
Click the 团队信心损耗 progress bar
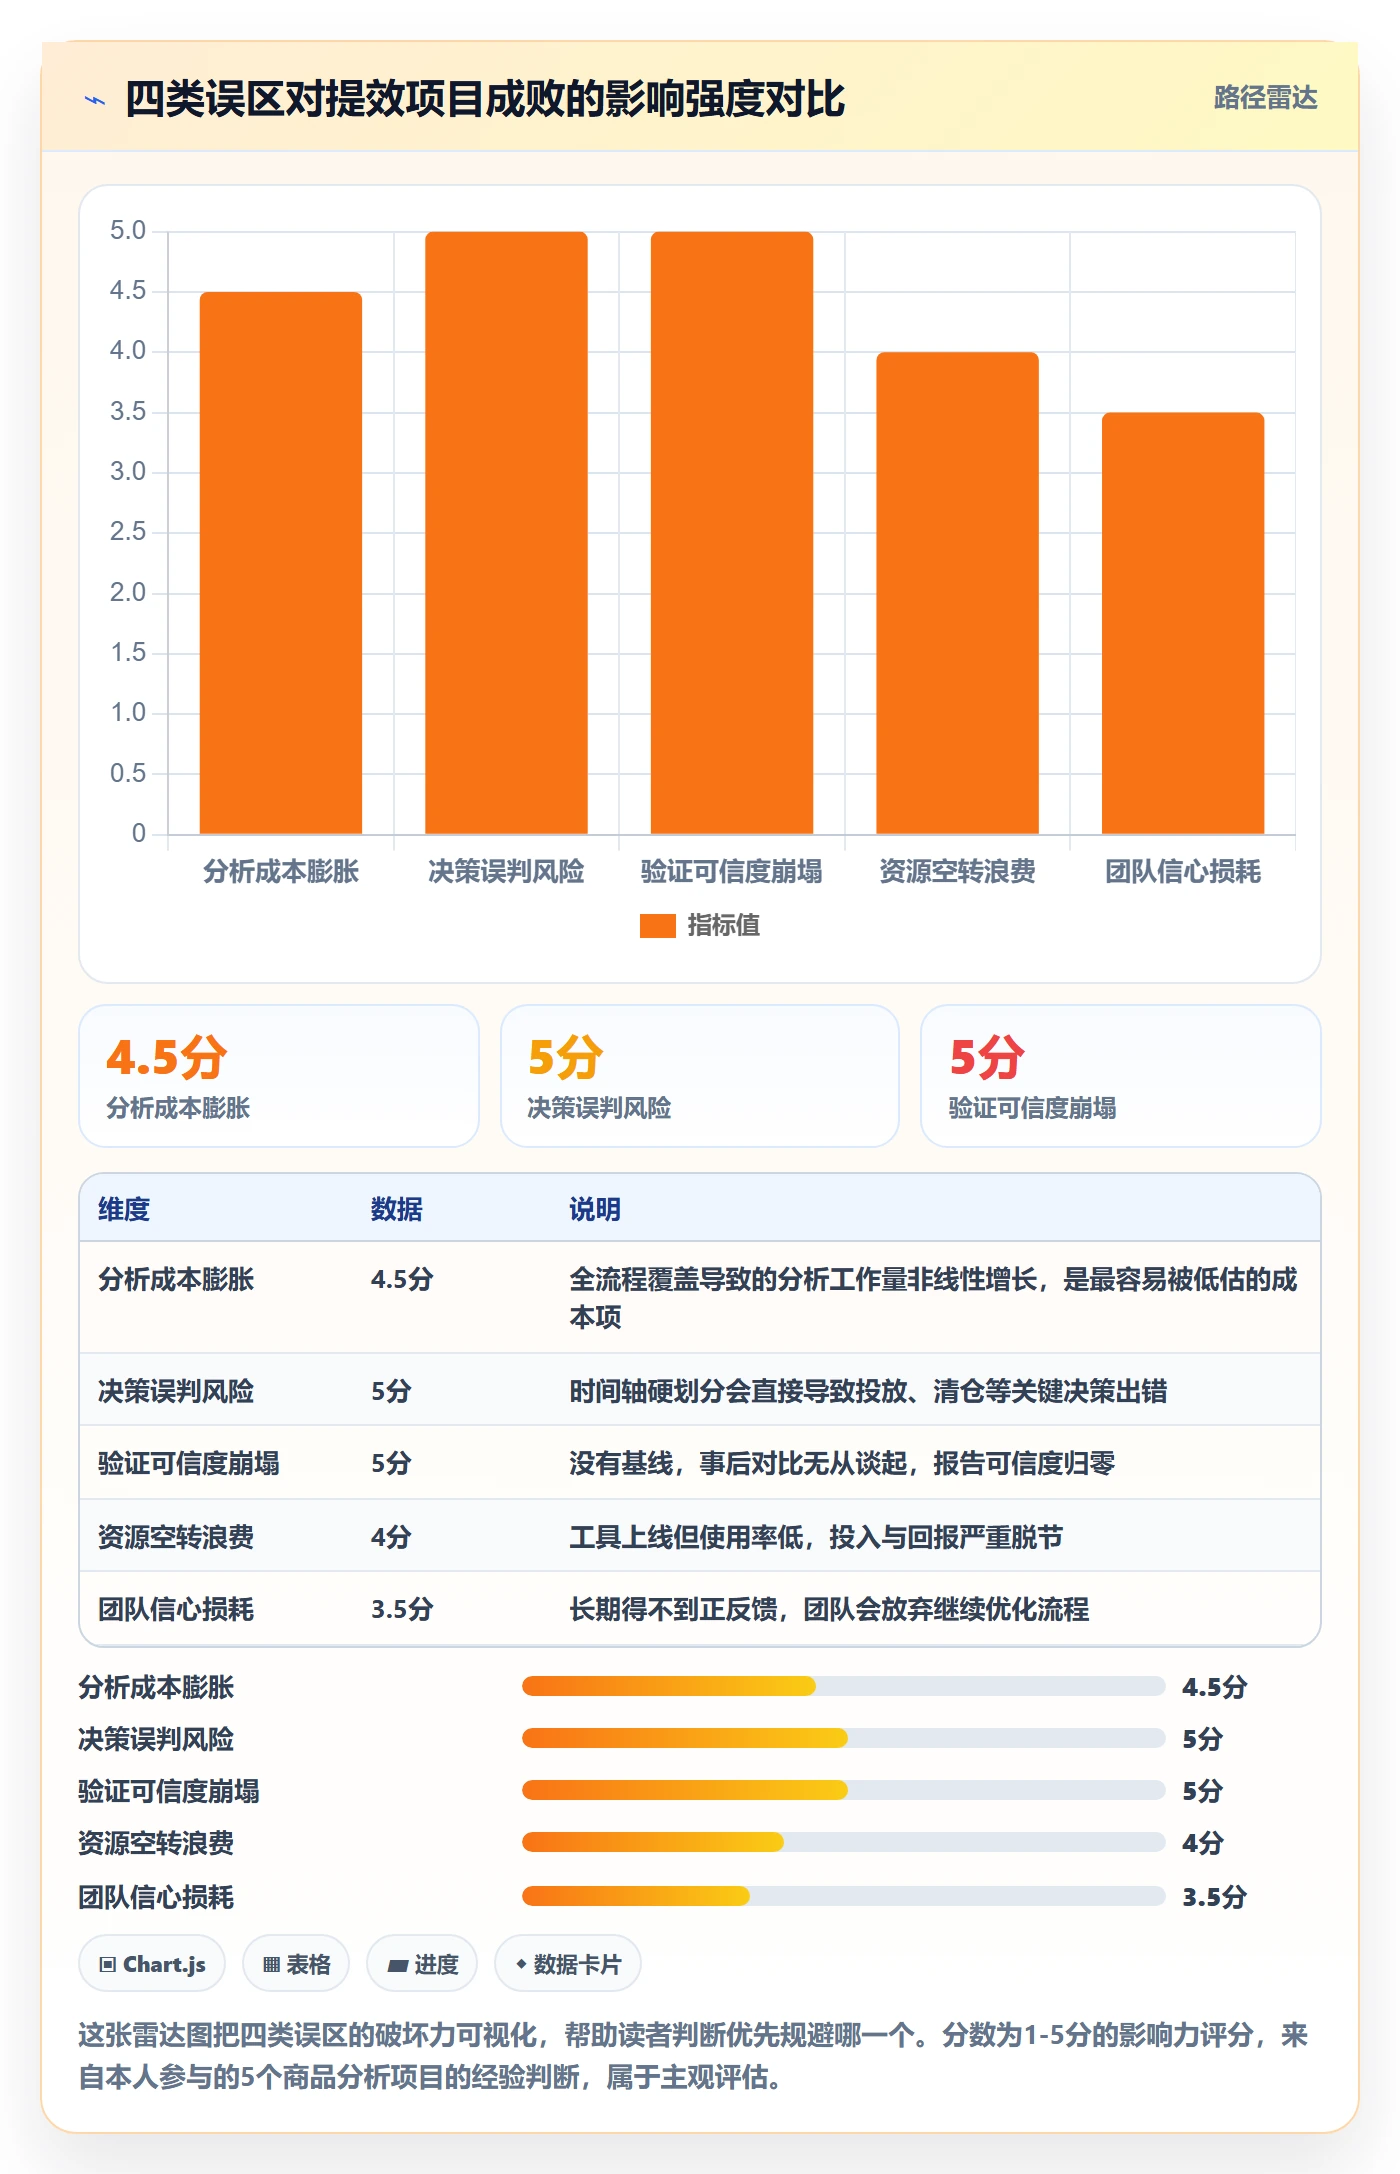coord(843,1896)
